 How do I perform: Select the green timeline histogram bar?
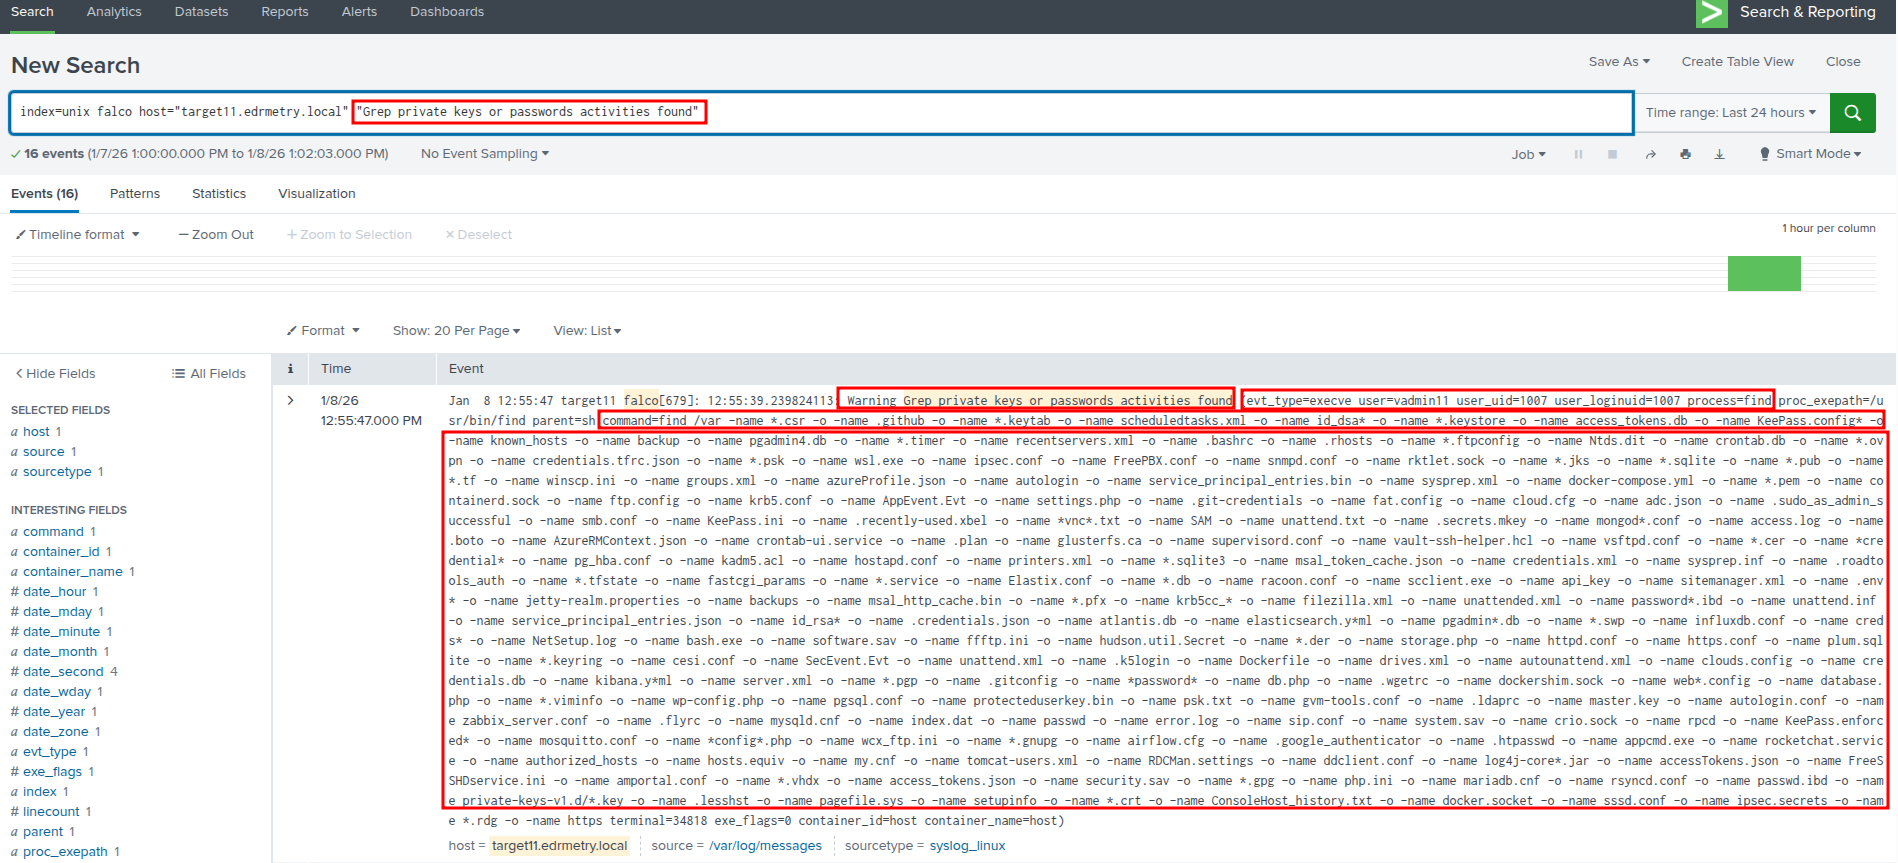pos(1764,274)
